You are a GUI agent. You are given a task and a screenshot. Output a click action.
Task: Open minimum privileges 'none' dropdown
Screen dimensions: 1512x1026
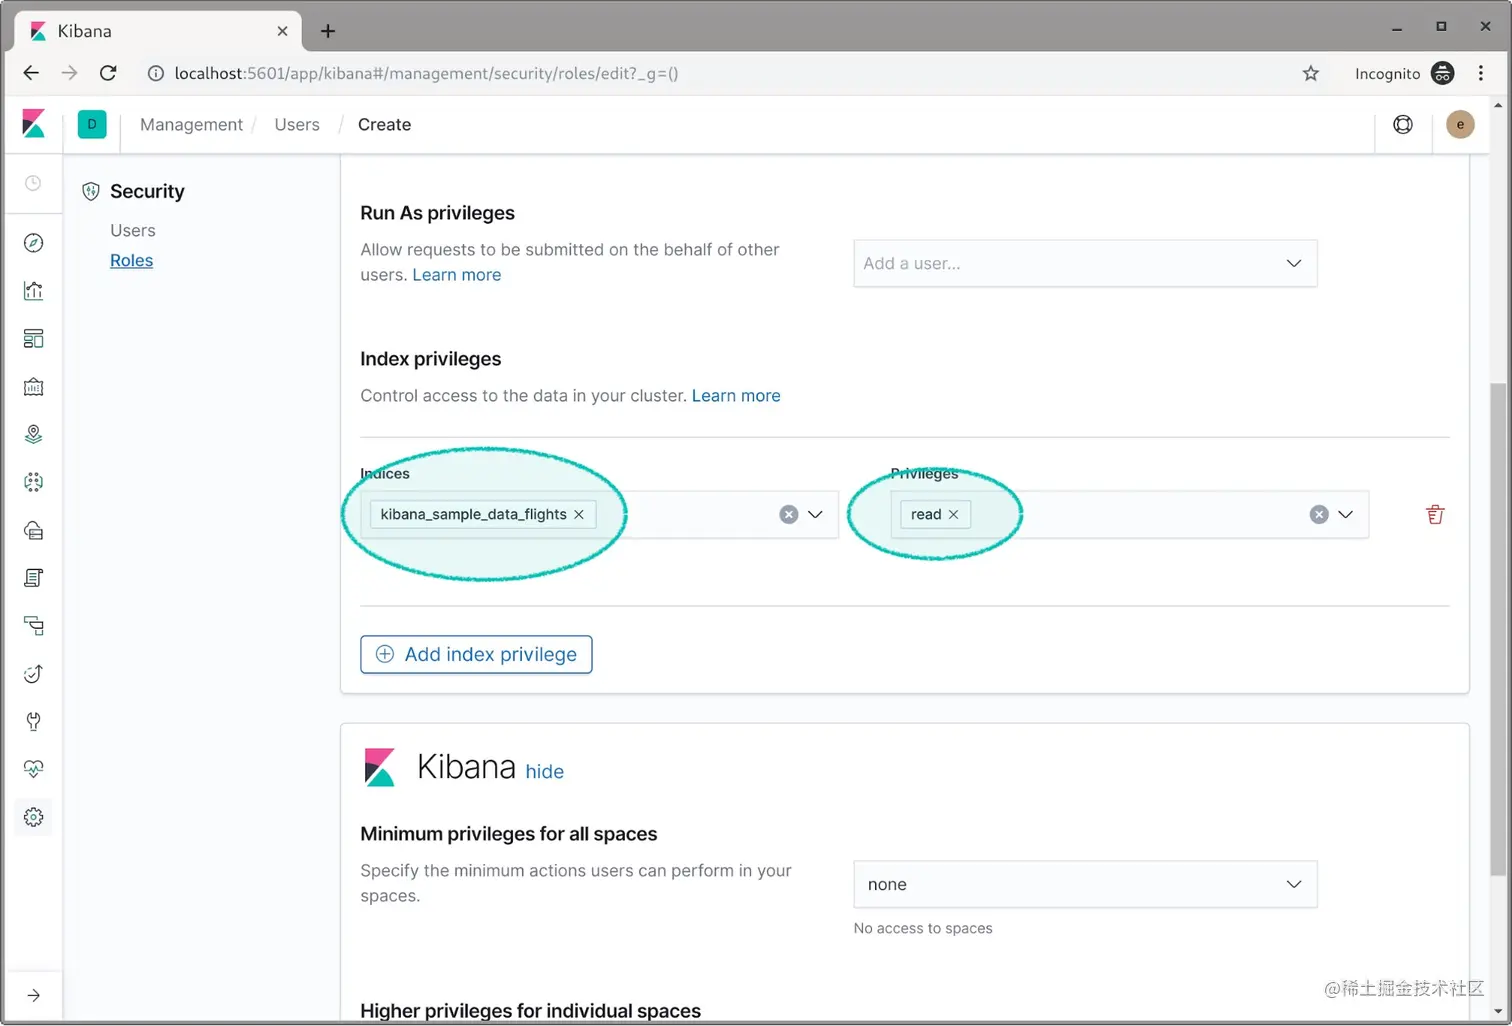coord(1085,884)
